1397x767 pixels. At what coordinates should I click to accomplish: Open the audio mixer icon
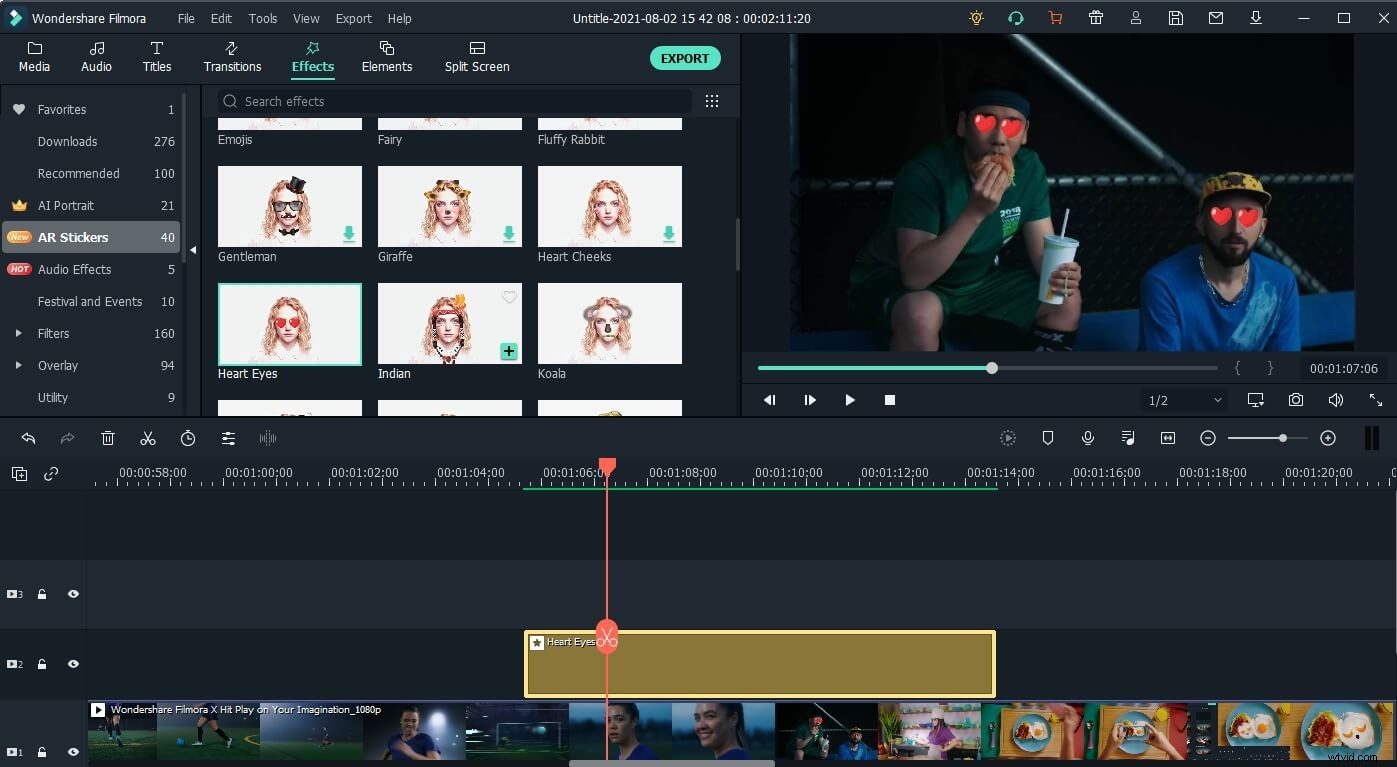1128,437
